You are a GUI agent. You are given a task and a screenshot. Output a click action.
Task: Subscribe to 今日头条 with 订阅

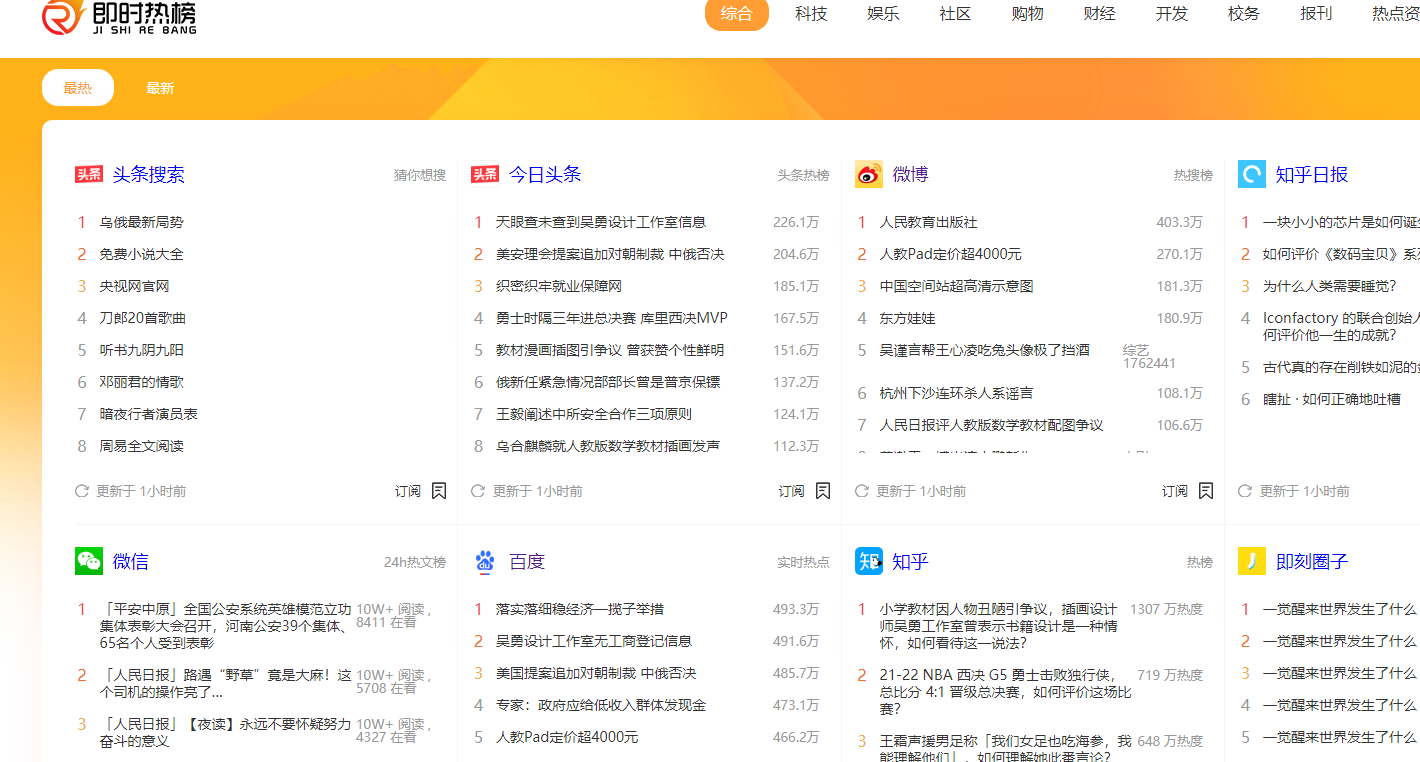pyautogui.click(x=792, y=491)
